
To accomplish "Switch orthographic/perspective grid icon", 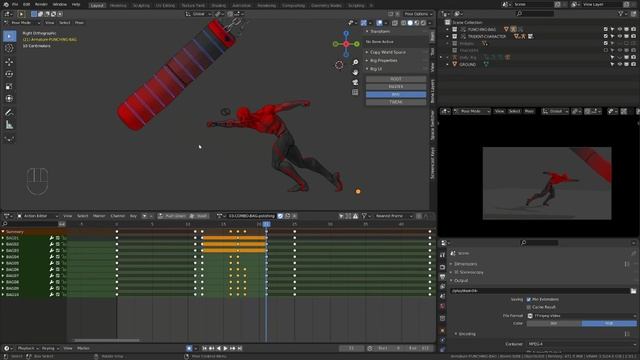I will pyautogui.click(x=355, y=92).
